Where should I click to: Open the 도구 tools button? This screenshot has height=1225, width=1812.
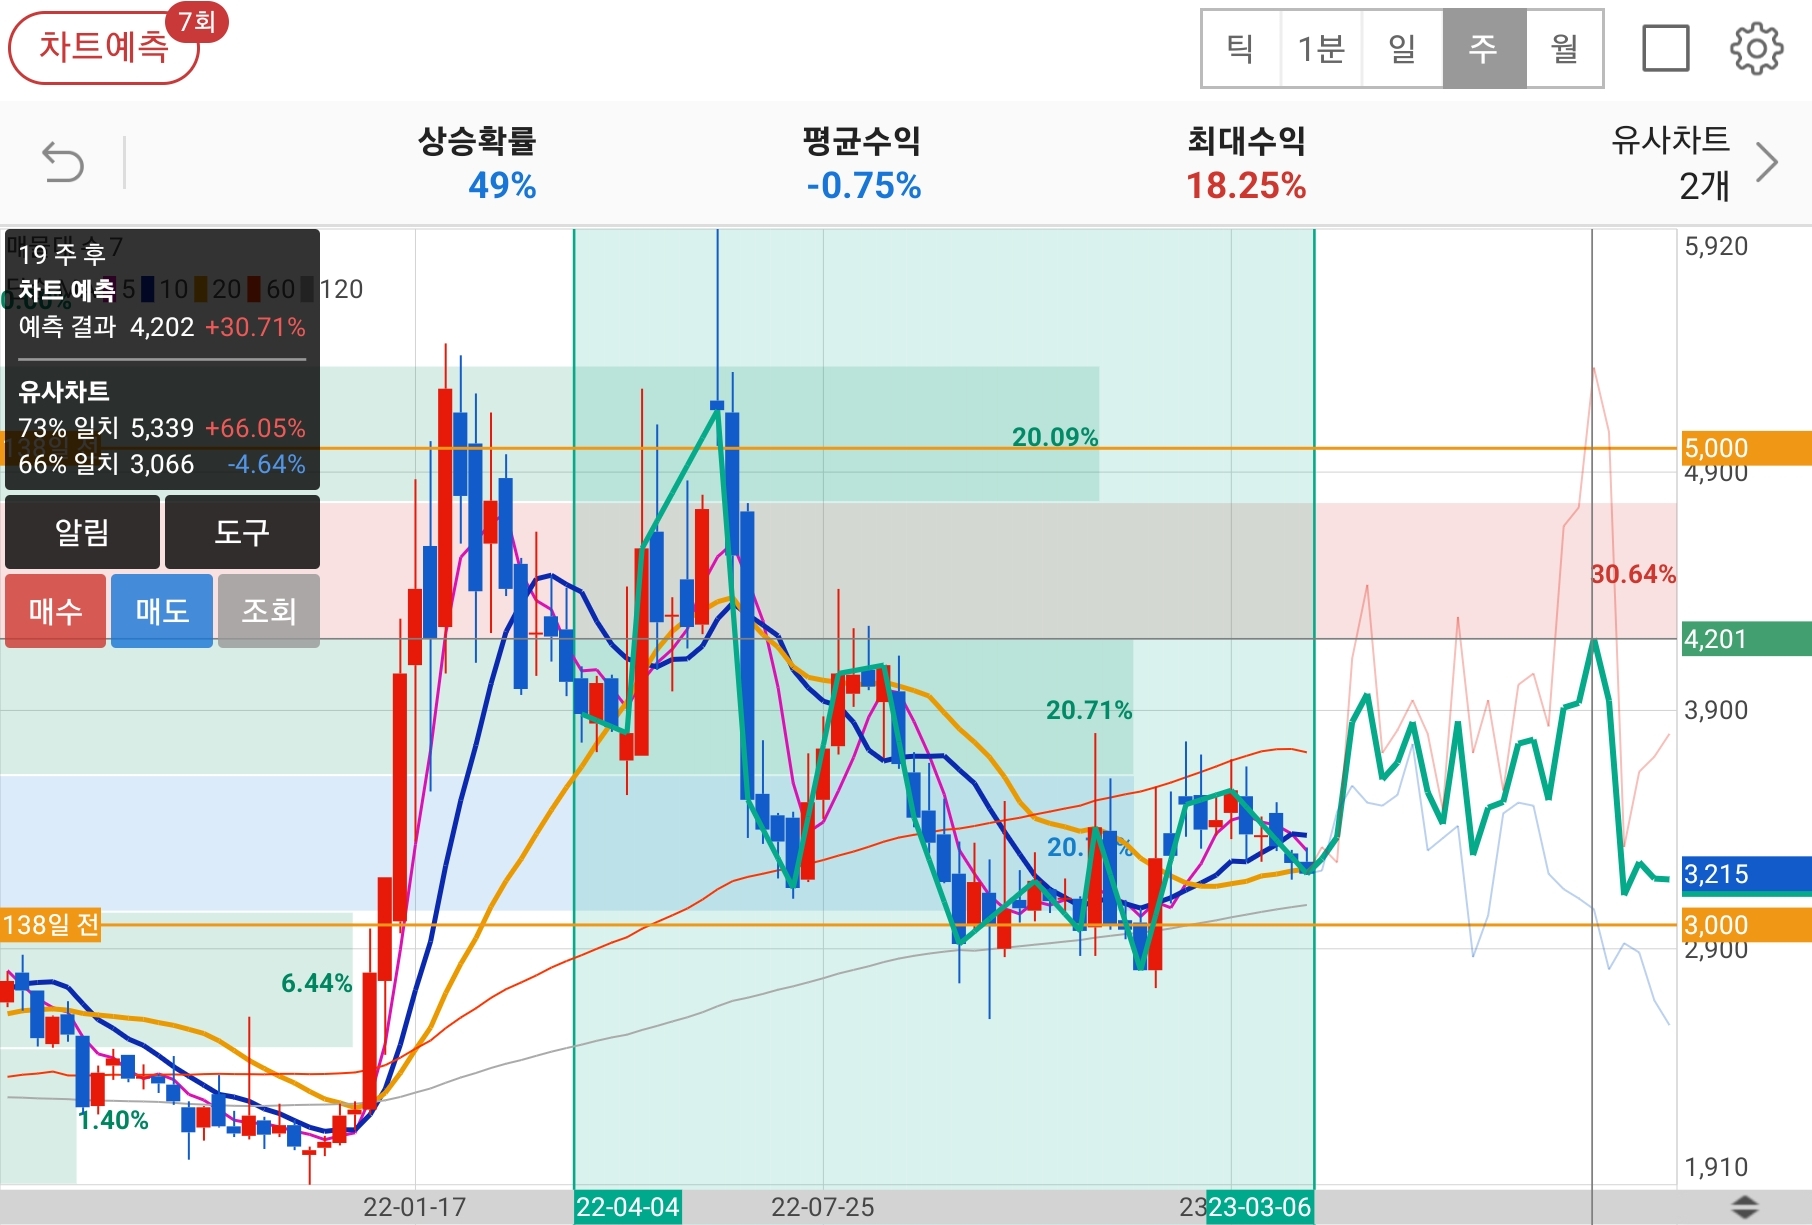tap(242, 532)
